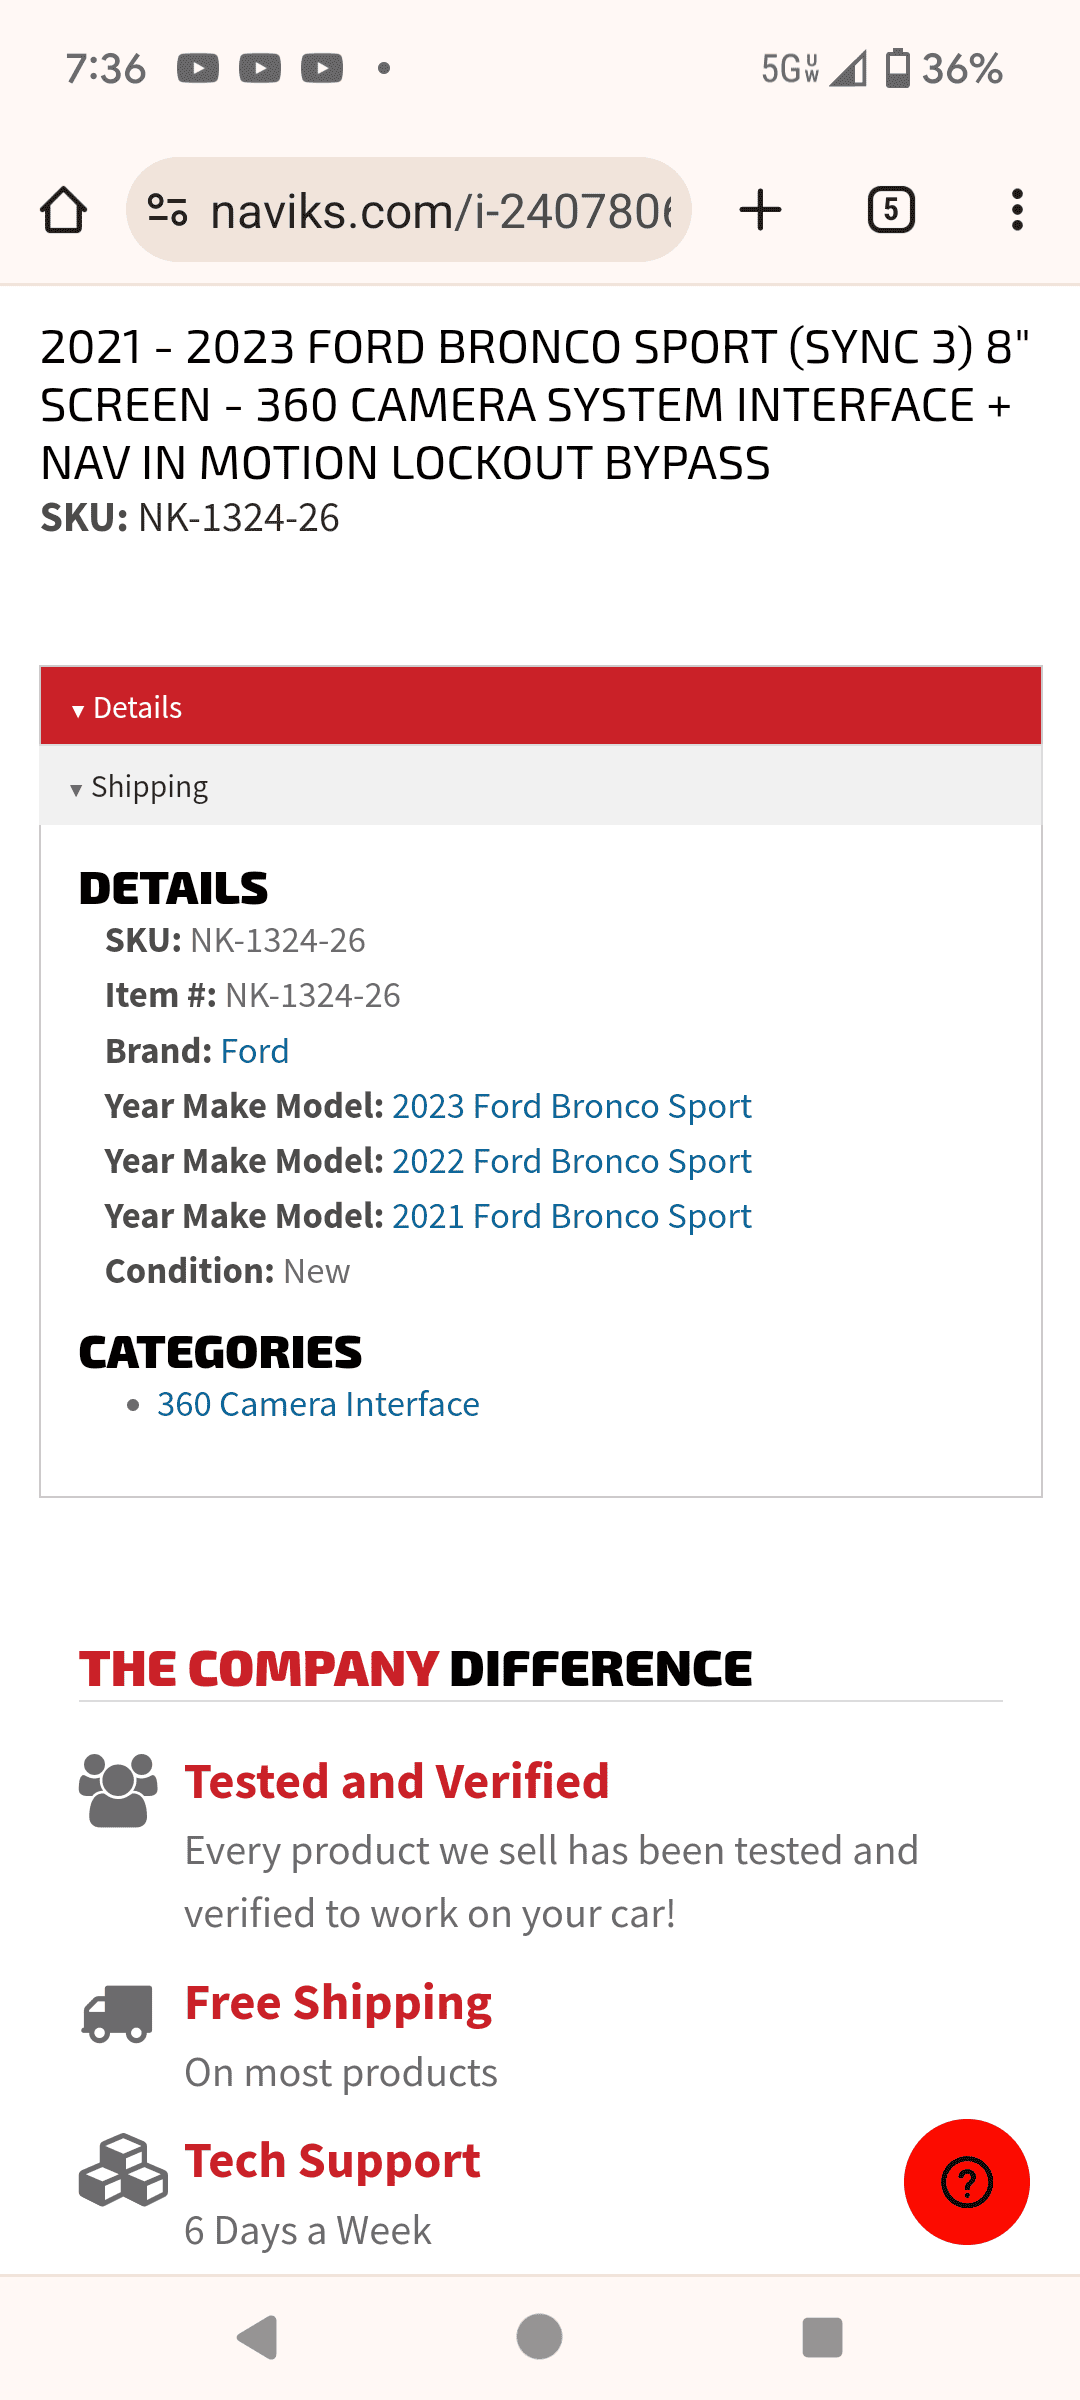Viewport: 1080px width, 2400px height.
Task: Open the three-dot browser menu
Action: tap(1017, 210)
